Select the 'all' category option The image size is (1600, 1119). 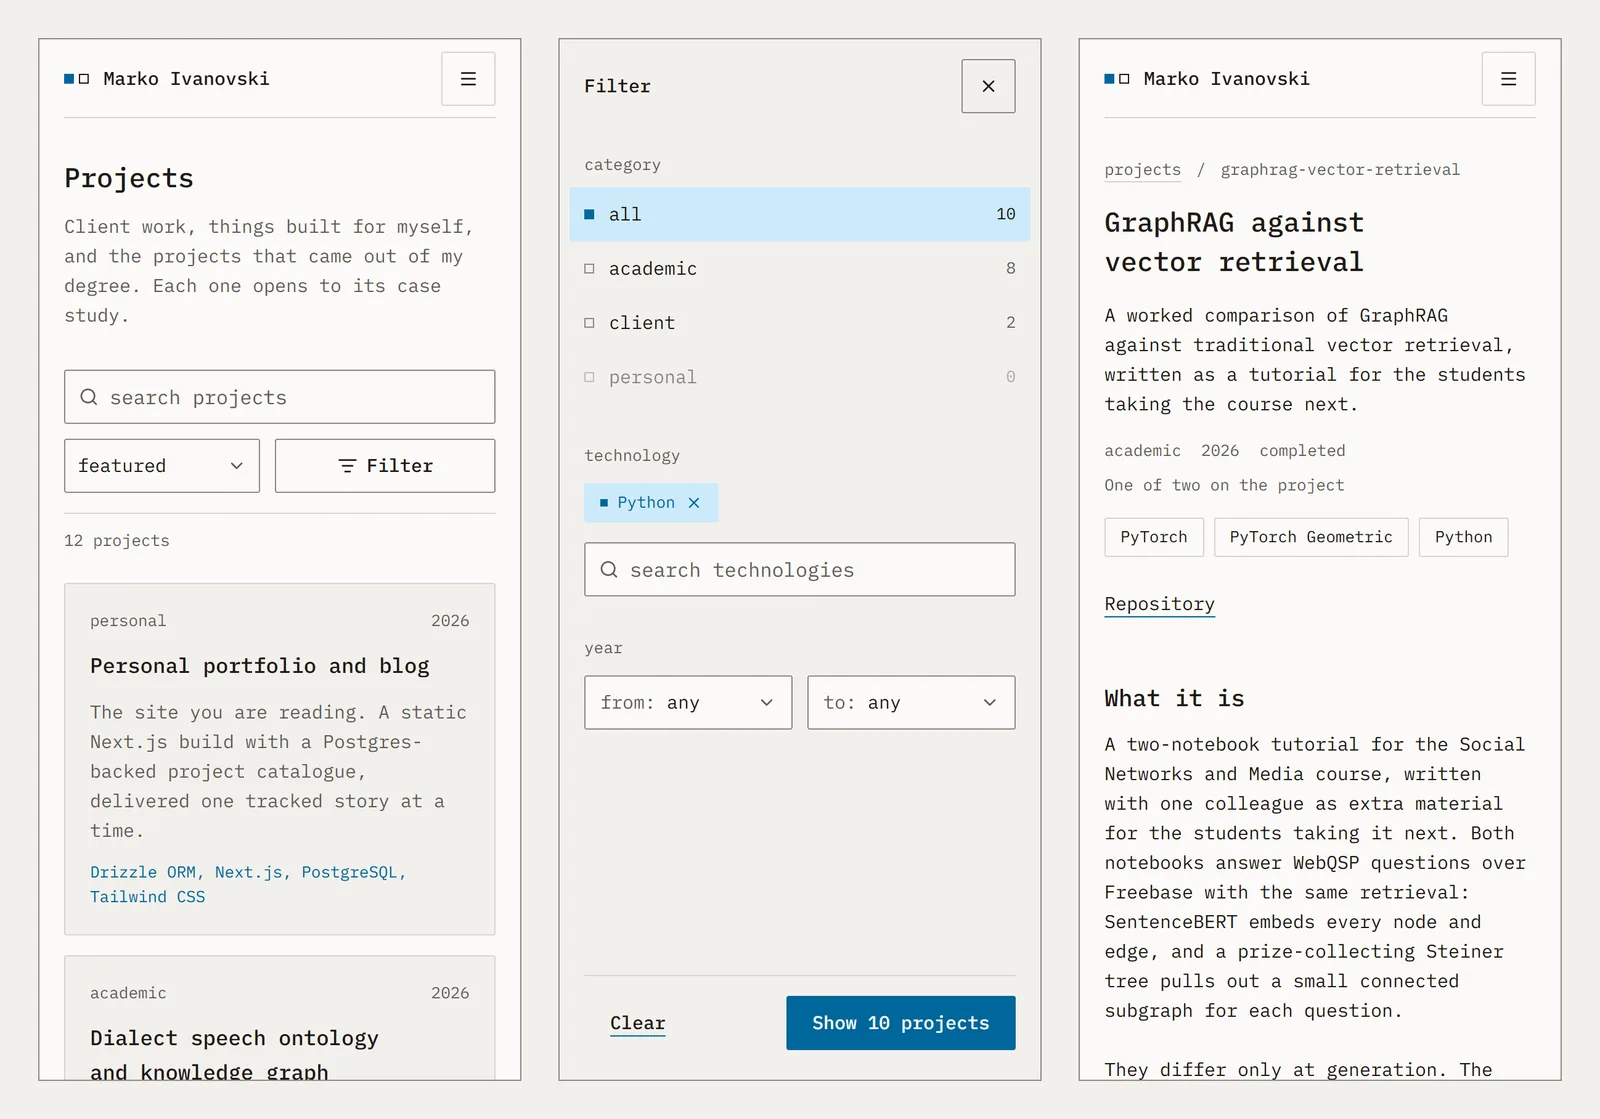(800, 214)
